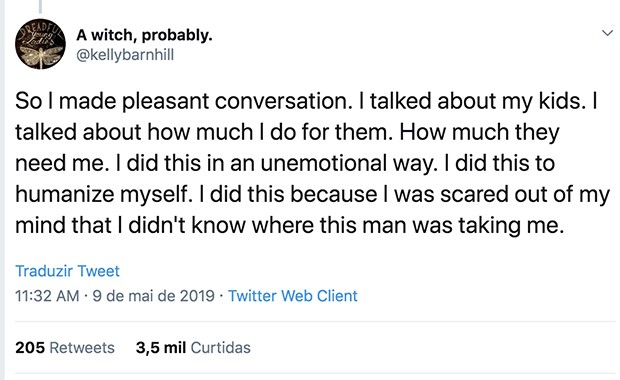Select the "Retweets" label text

coord(82,348)
